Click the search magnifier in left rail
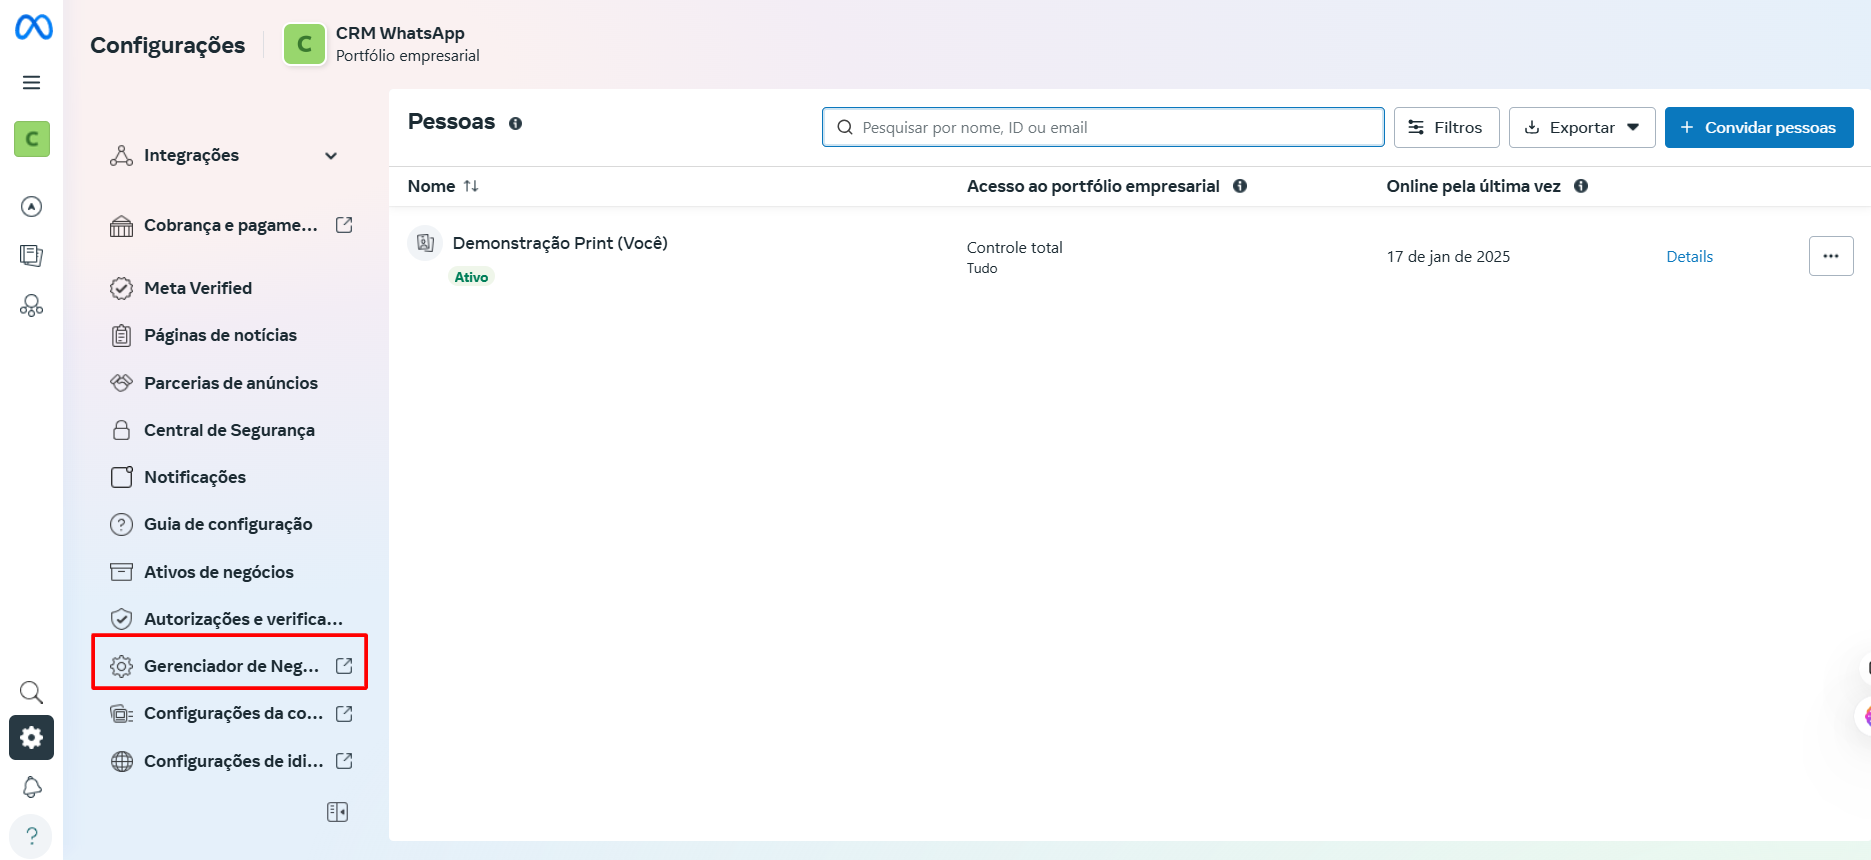Screen dimensions: 1871x860 tap(32, 692)
